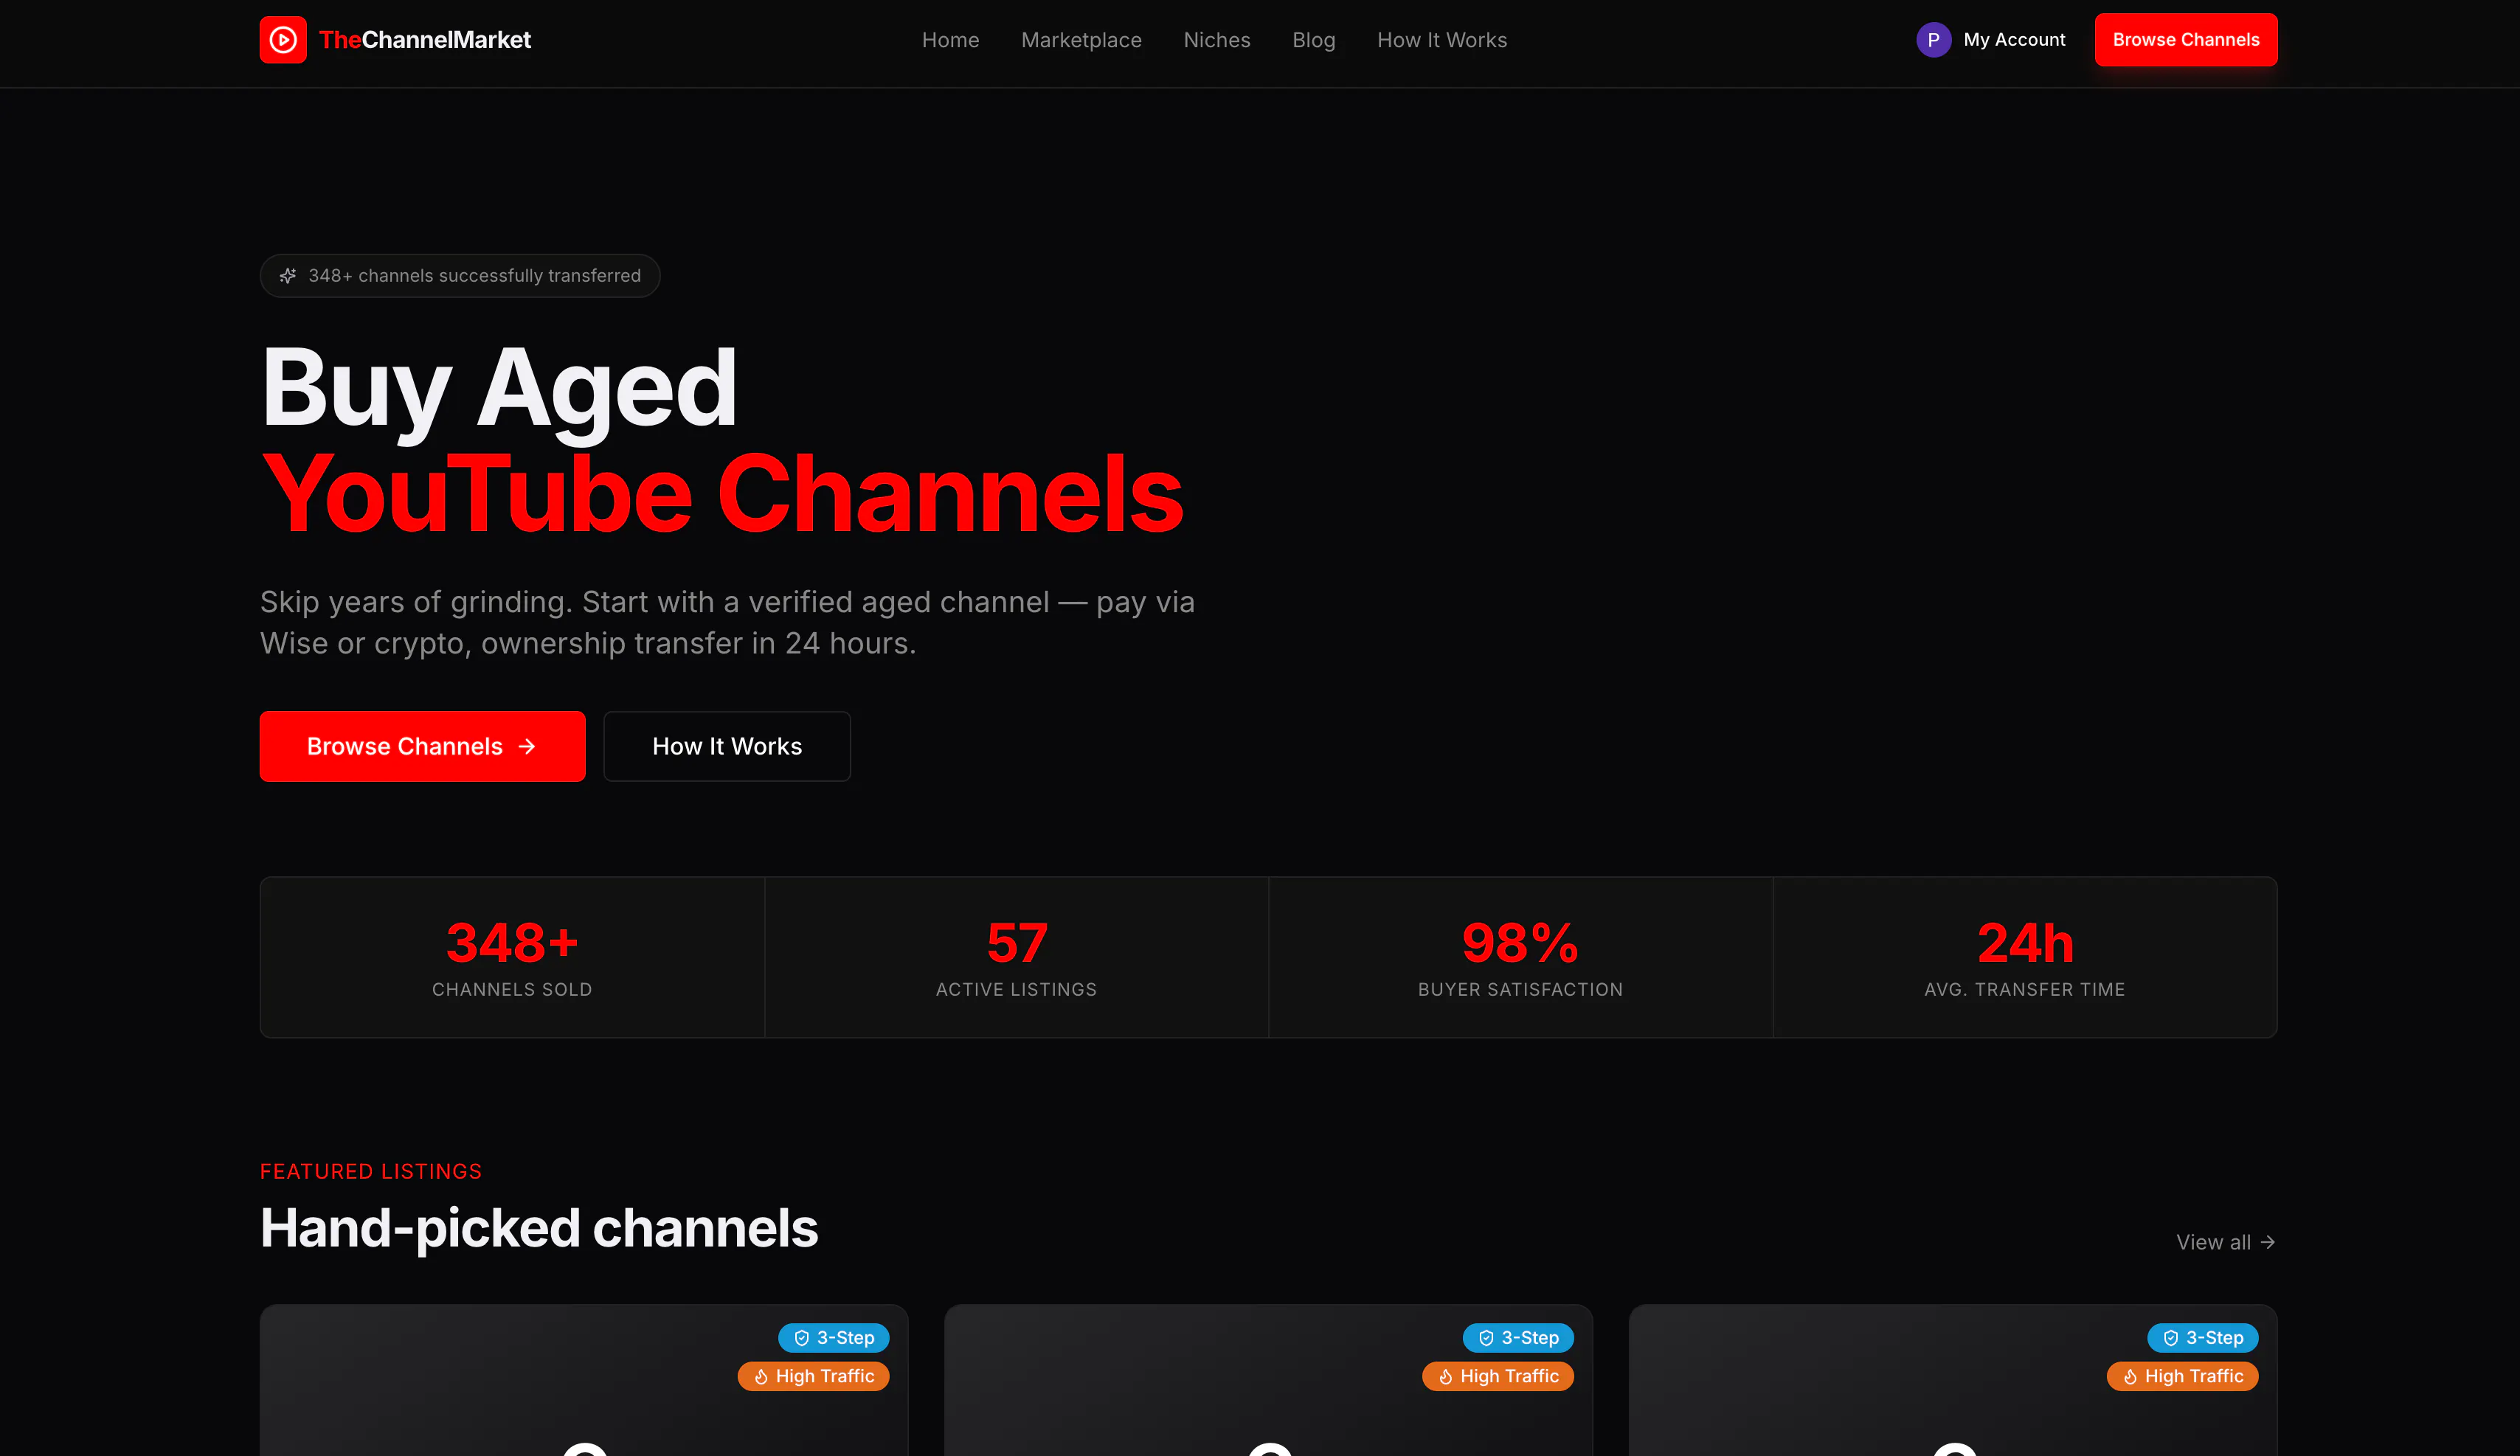Click the High Traffic badge on the first card
This screenshot has width=2520, height=1456.
[x=814, y=1376]
